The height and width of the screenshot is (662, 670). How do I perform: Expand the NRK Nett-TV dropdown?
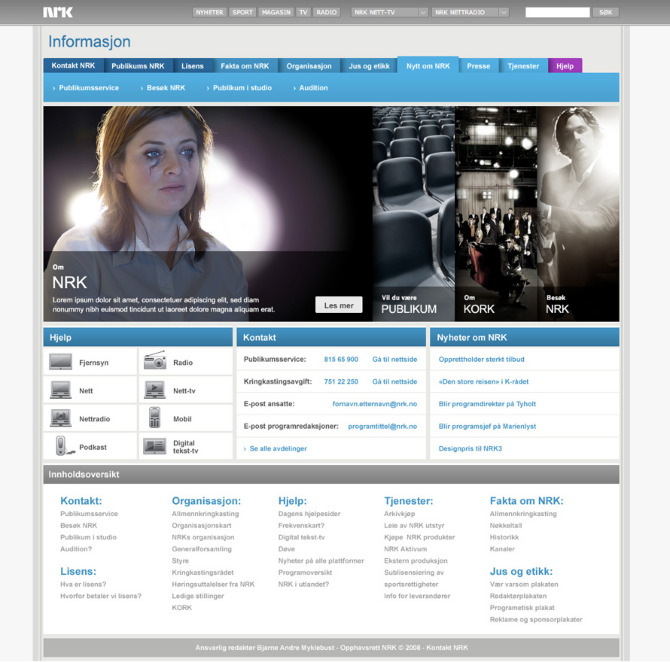tap(423, 12)
